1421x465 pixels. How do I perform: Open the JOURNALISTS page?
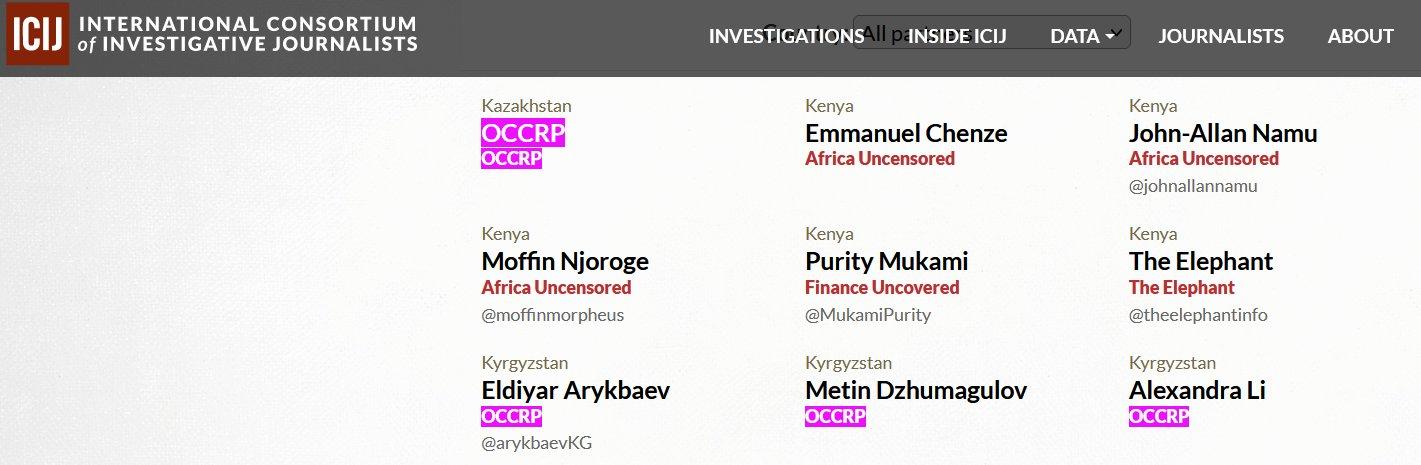[1220, 36]
